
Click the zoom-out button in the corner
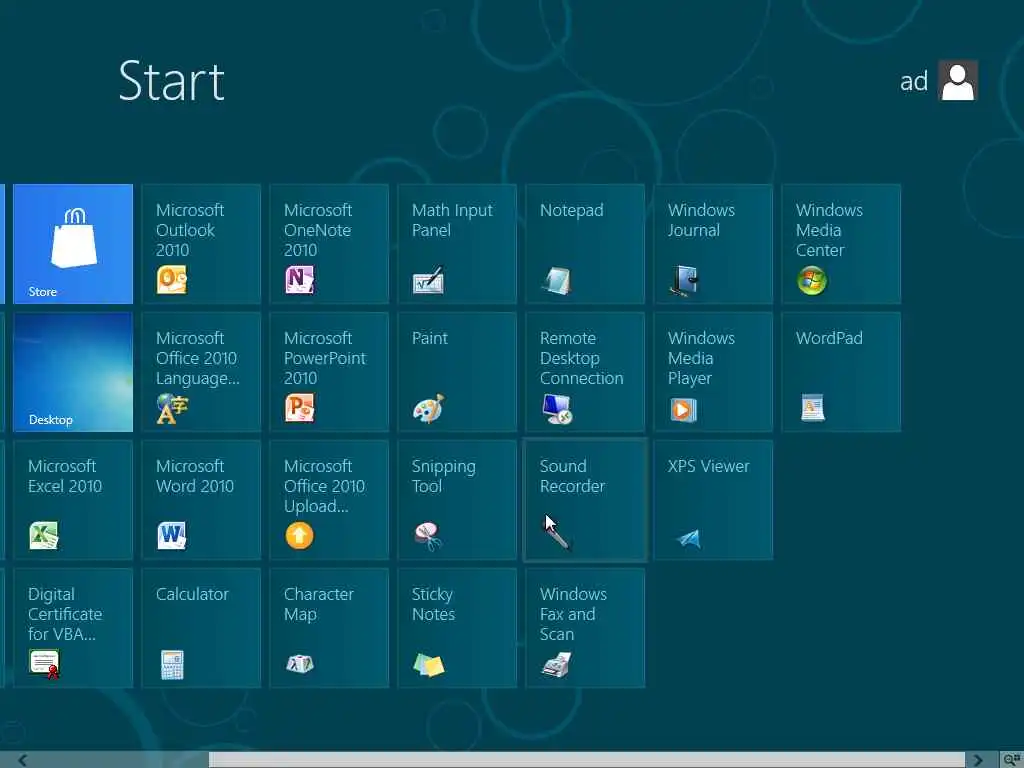(x=1012, y=760)
